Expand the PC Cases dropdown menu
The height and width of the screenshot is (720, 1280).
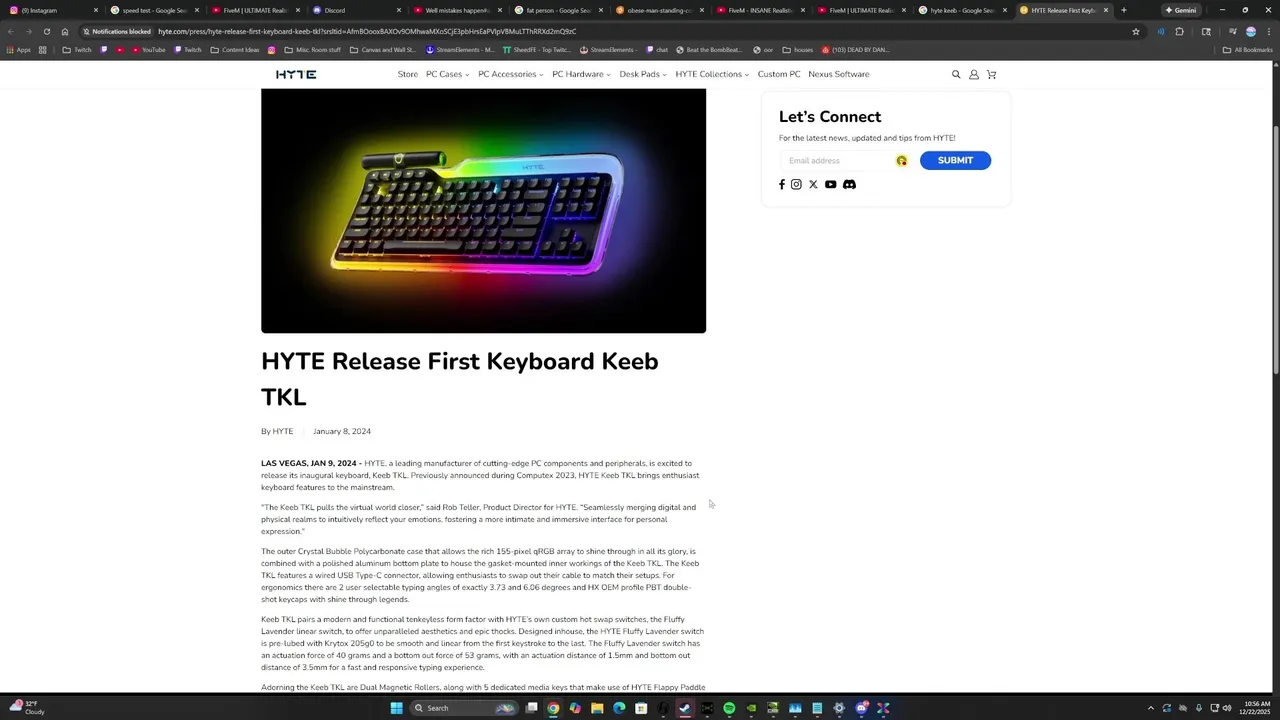tap(447, 74)
